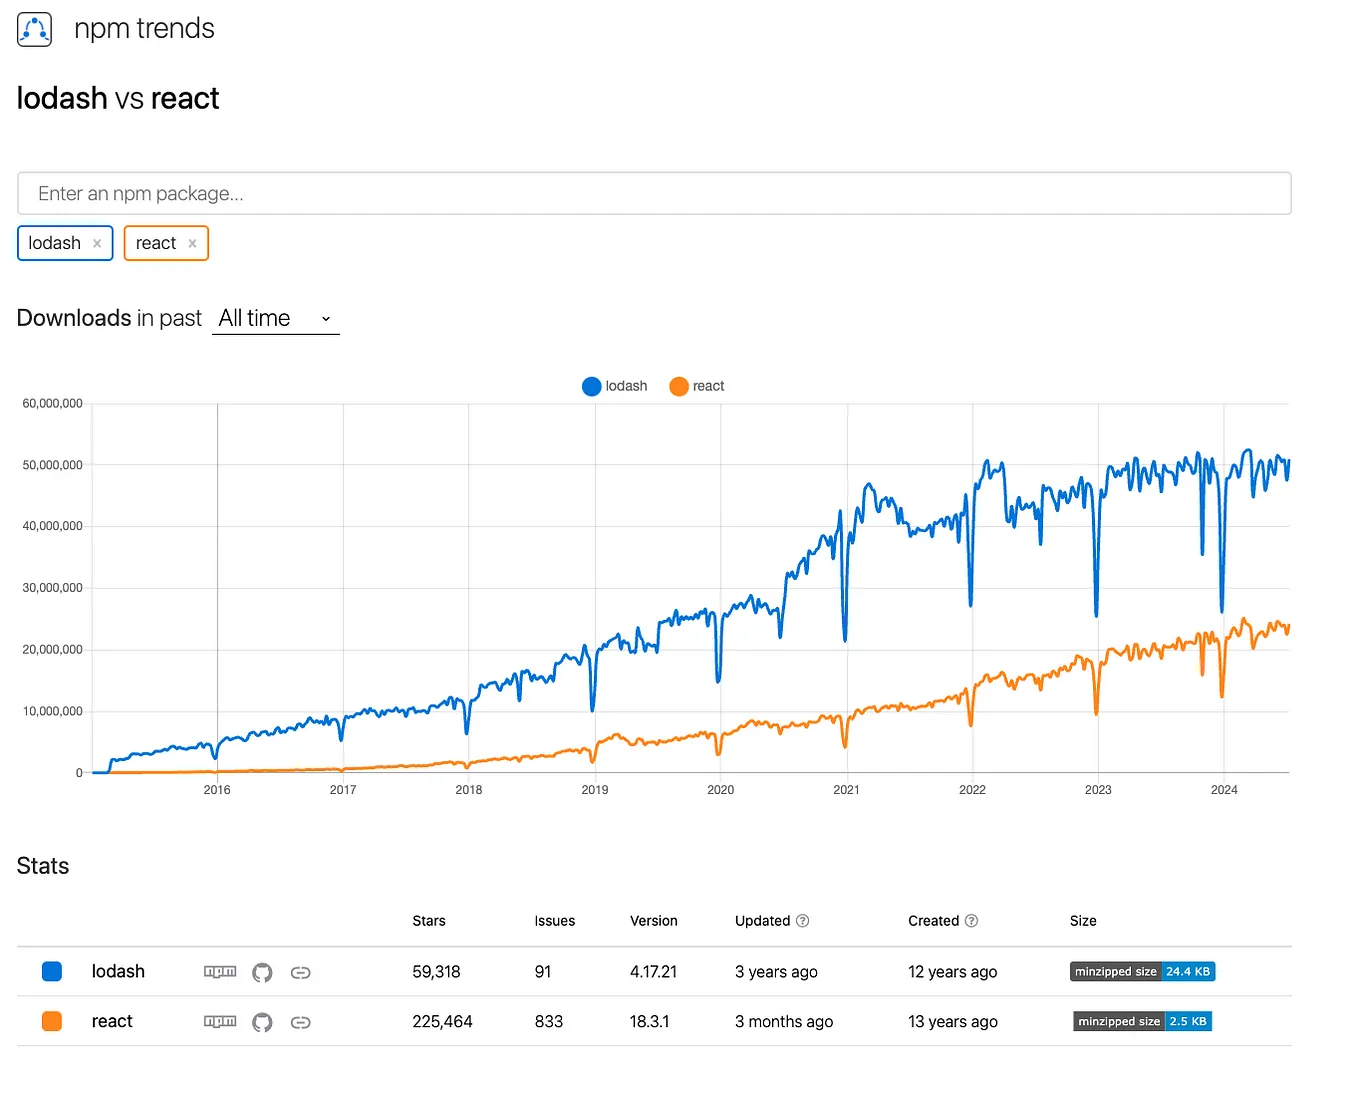The width and height of the screenshot is (1358, 1100).
Task: Open the 'All time' downloads period dropdown
Action: pyautogui.click(x=276, y=319)
